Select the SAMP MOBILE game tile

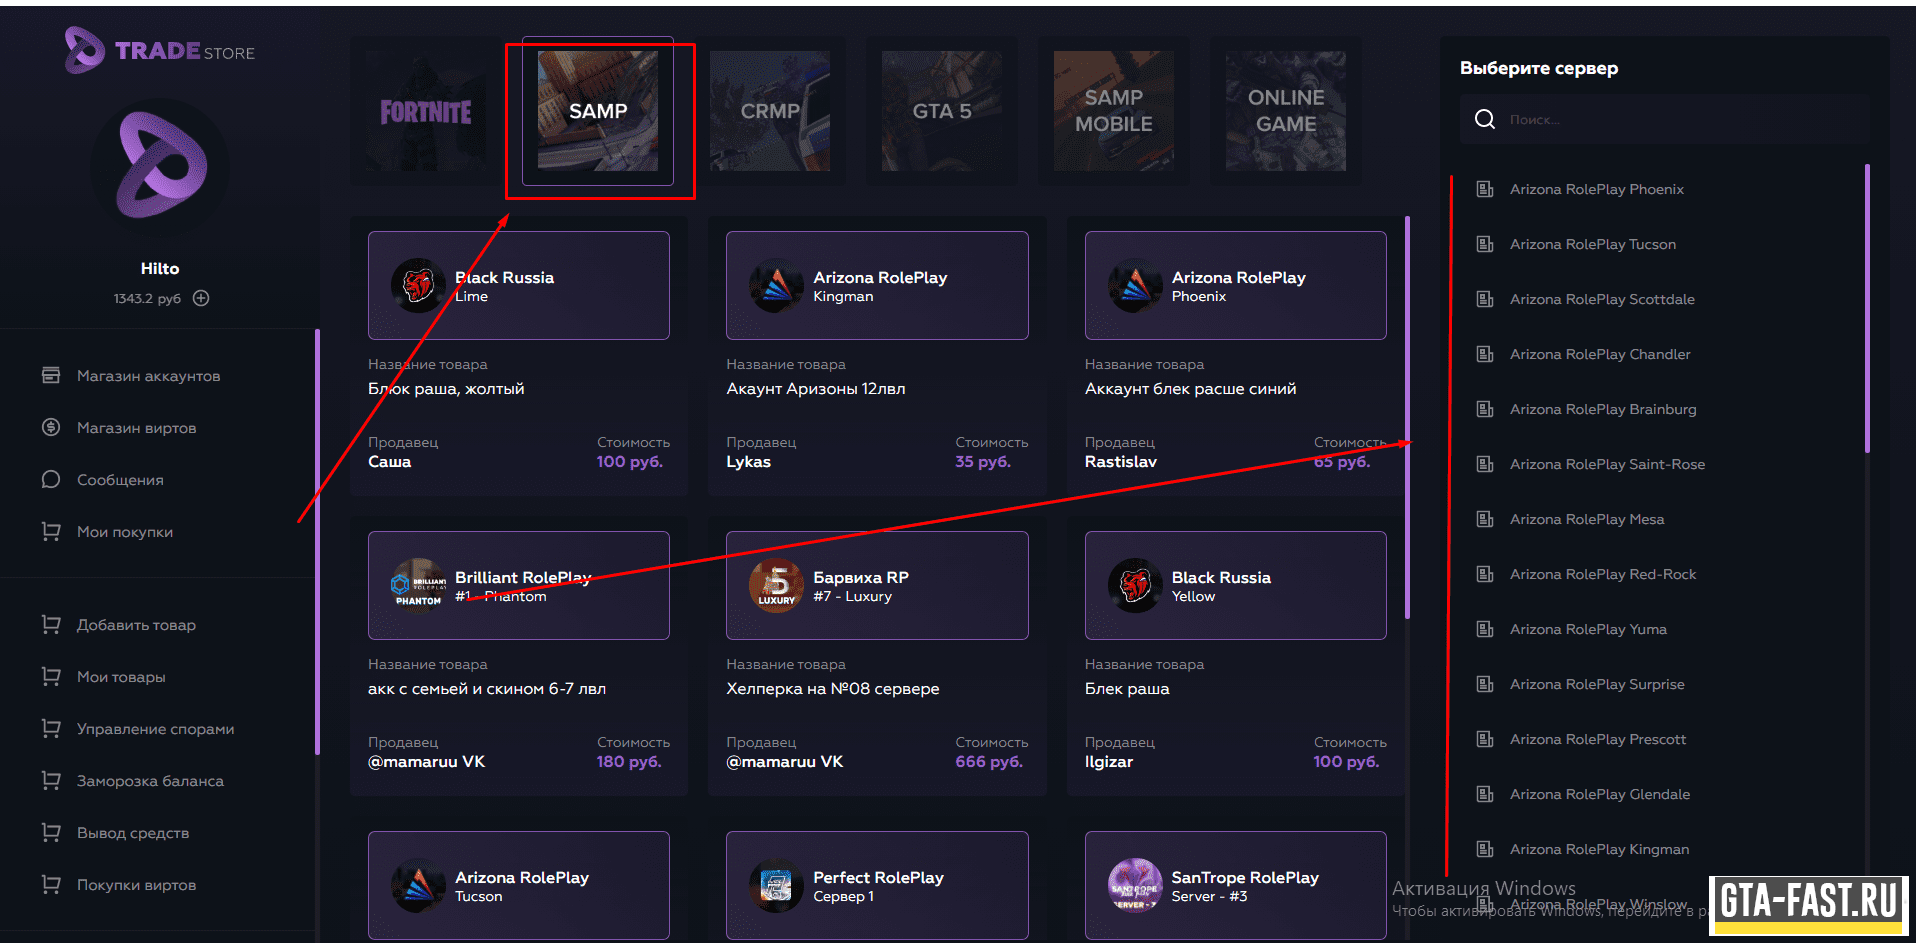click(1114, 111)
